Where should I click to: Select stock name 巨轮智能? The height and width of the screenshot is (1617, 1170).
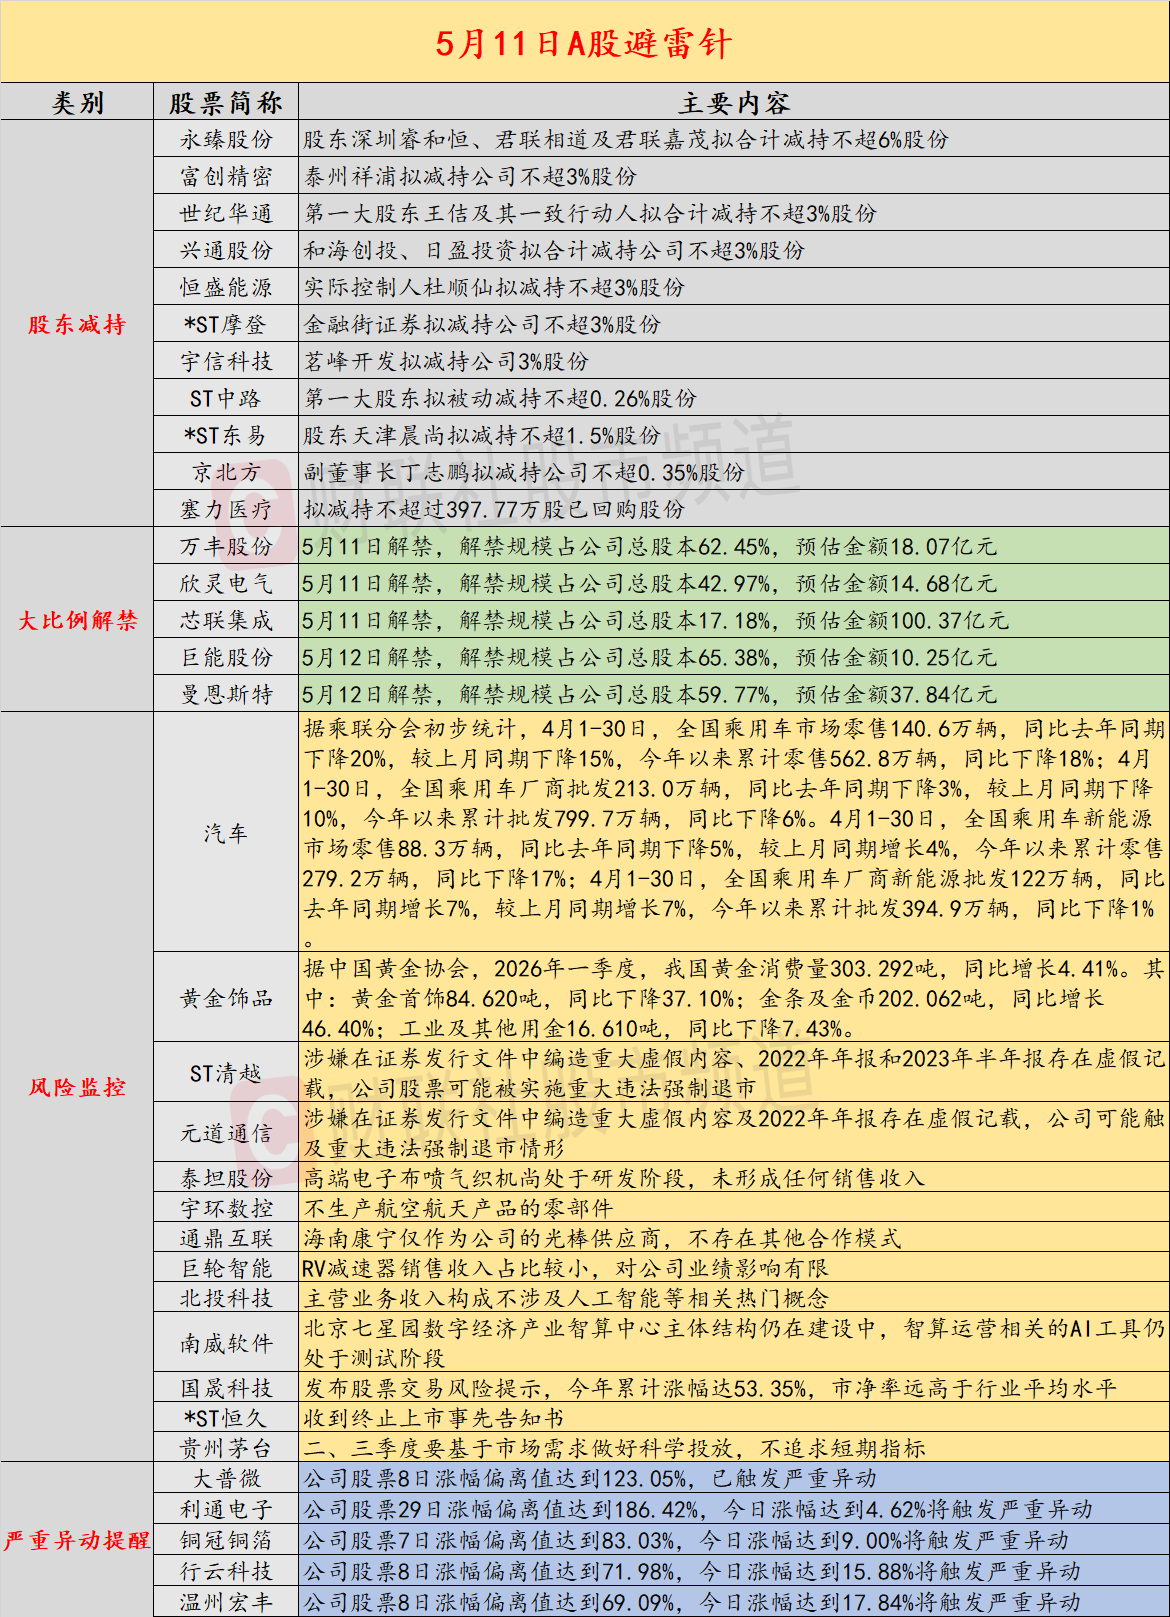point(226,1269)
